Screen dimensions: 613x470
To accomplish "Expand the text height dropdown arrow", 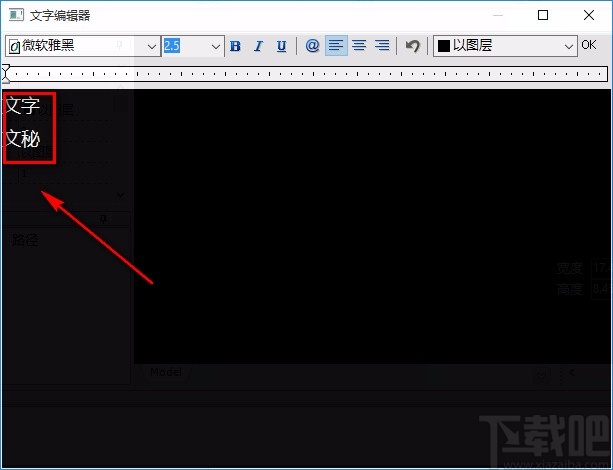I will 216,46.
